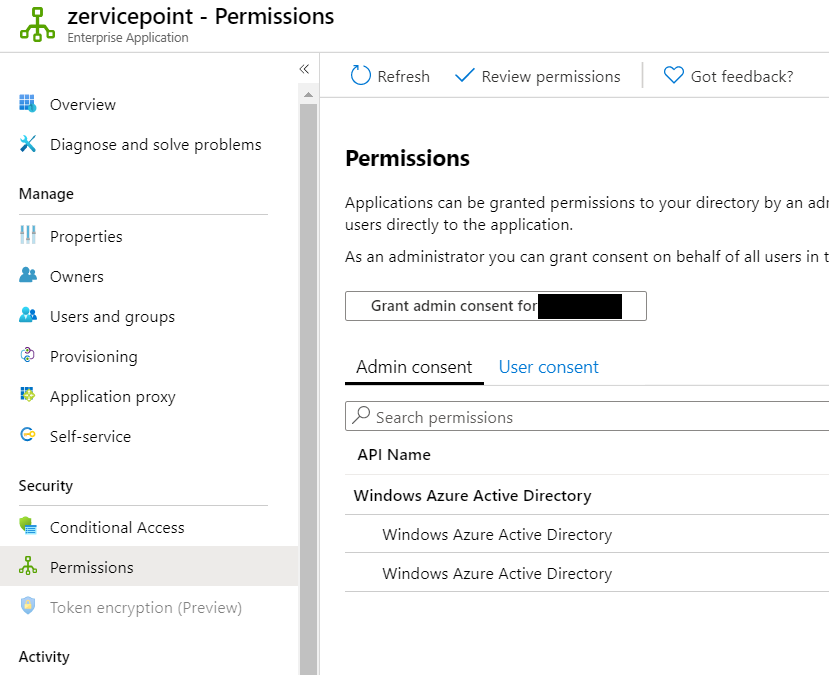Open the Got feedback link

point(728,76)
